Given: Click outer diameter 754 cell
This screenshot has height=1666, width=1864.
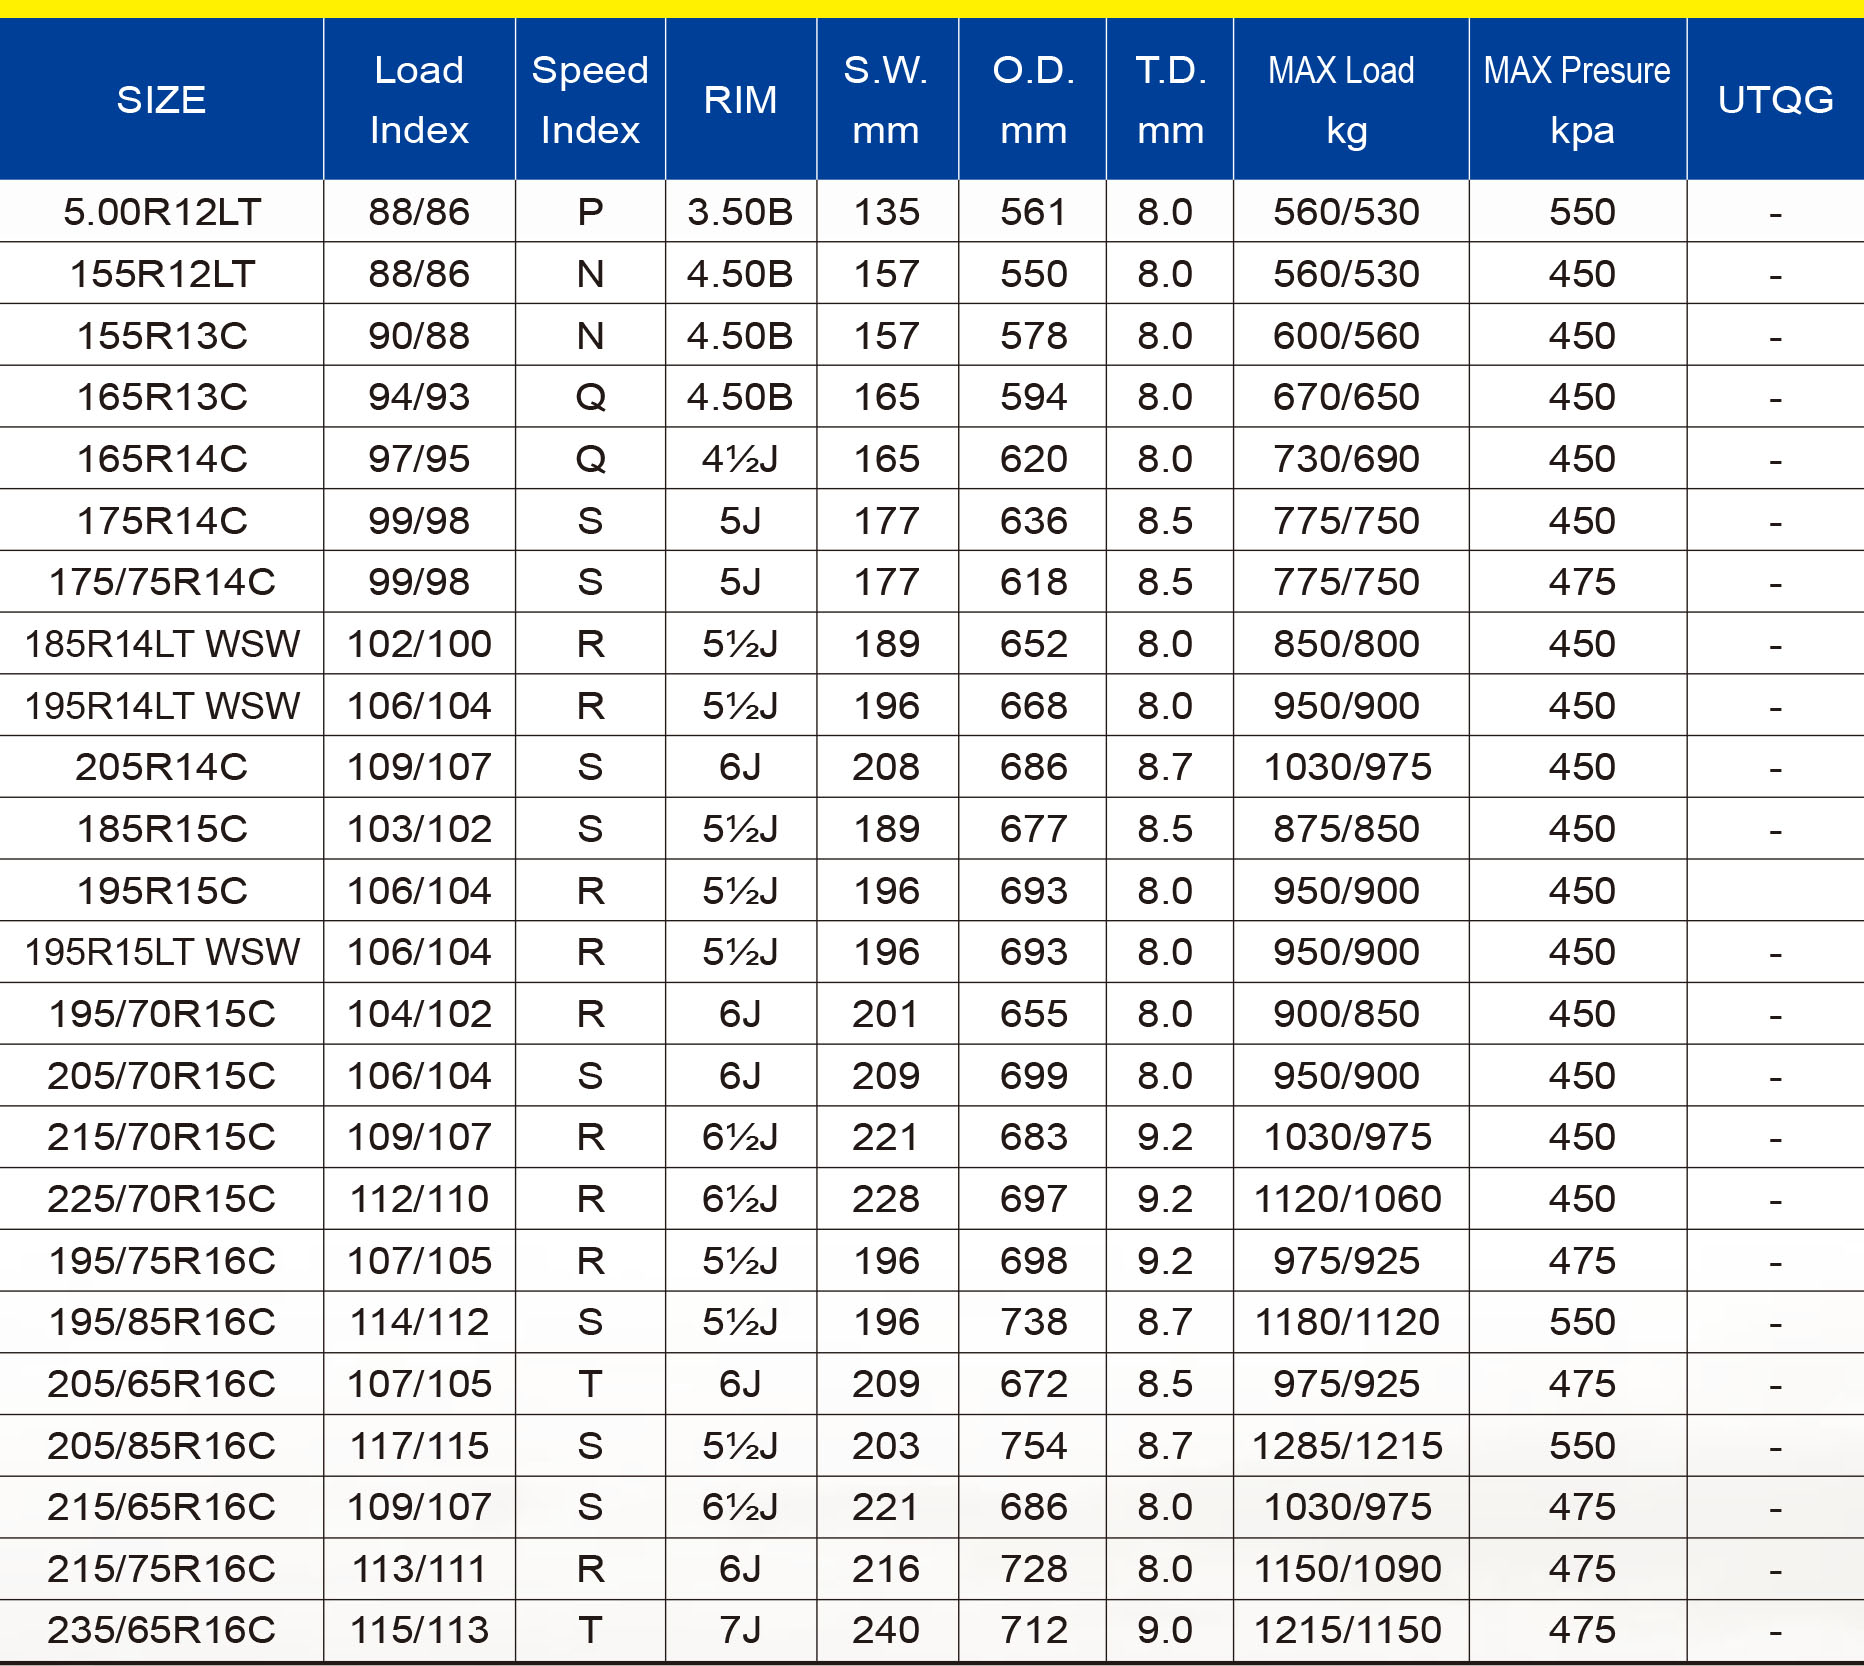Looking at the screenshot, I should [x=1033, y=1446].
